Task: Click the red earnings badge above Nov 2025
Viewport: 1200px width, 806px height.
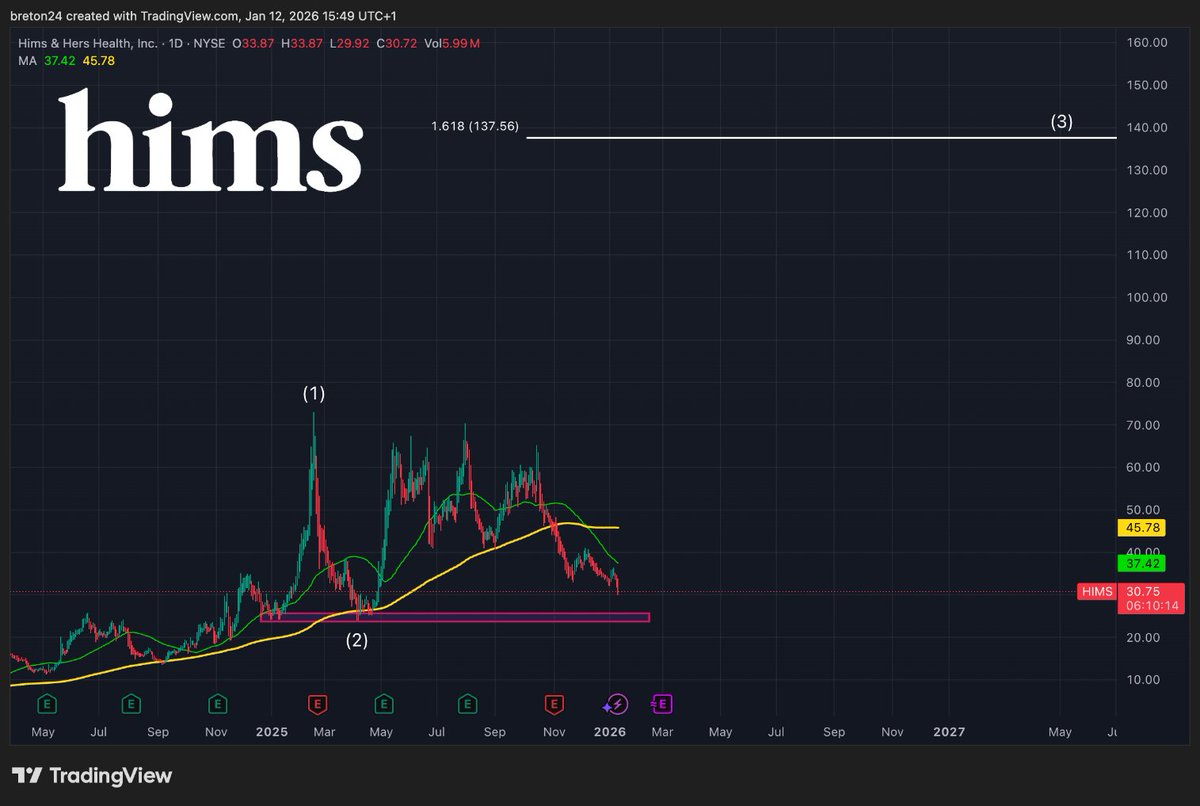Action: click(x=553, y=703)
